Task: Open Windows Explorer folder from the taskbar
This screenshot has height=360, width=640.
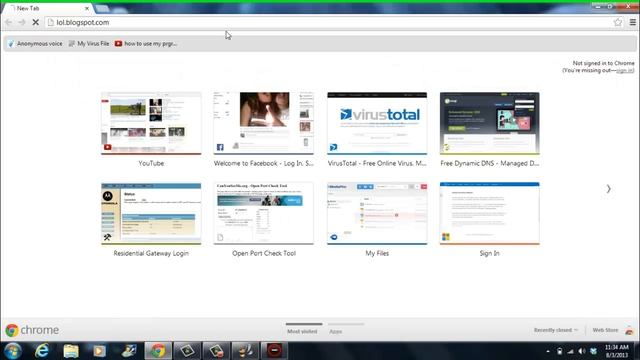Action: click(71, 351)
